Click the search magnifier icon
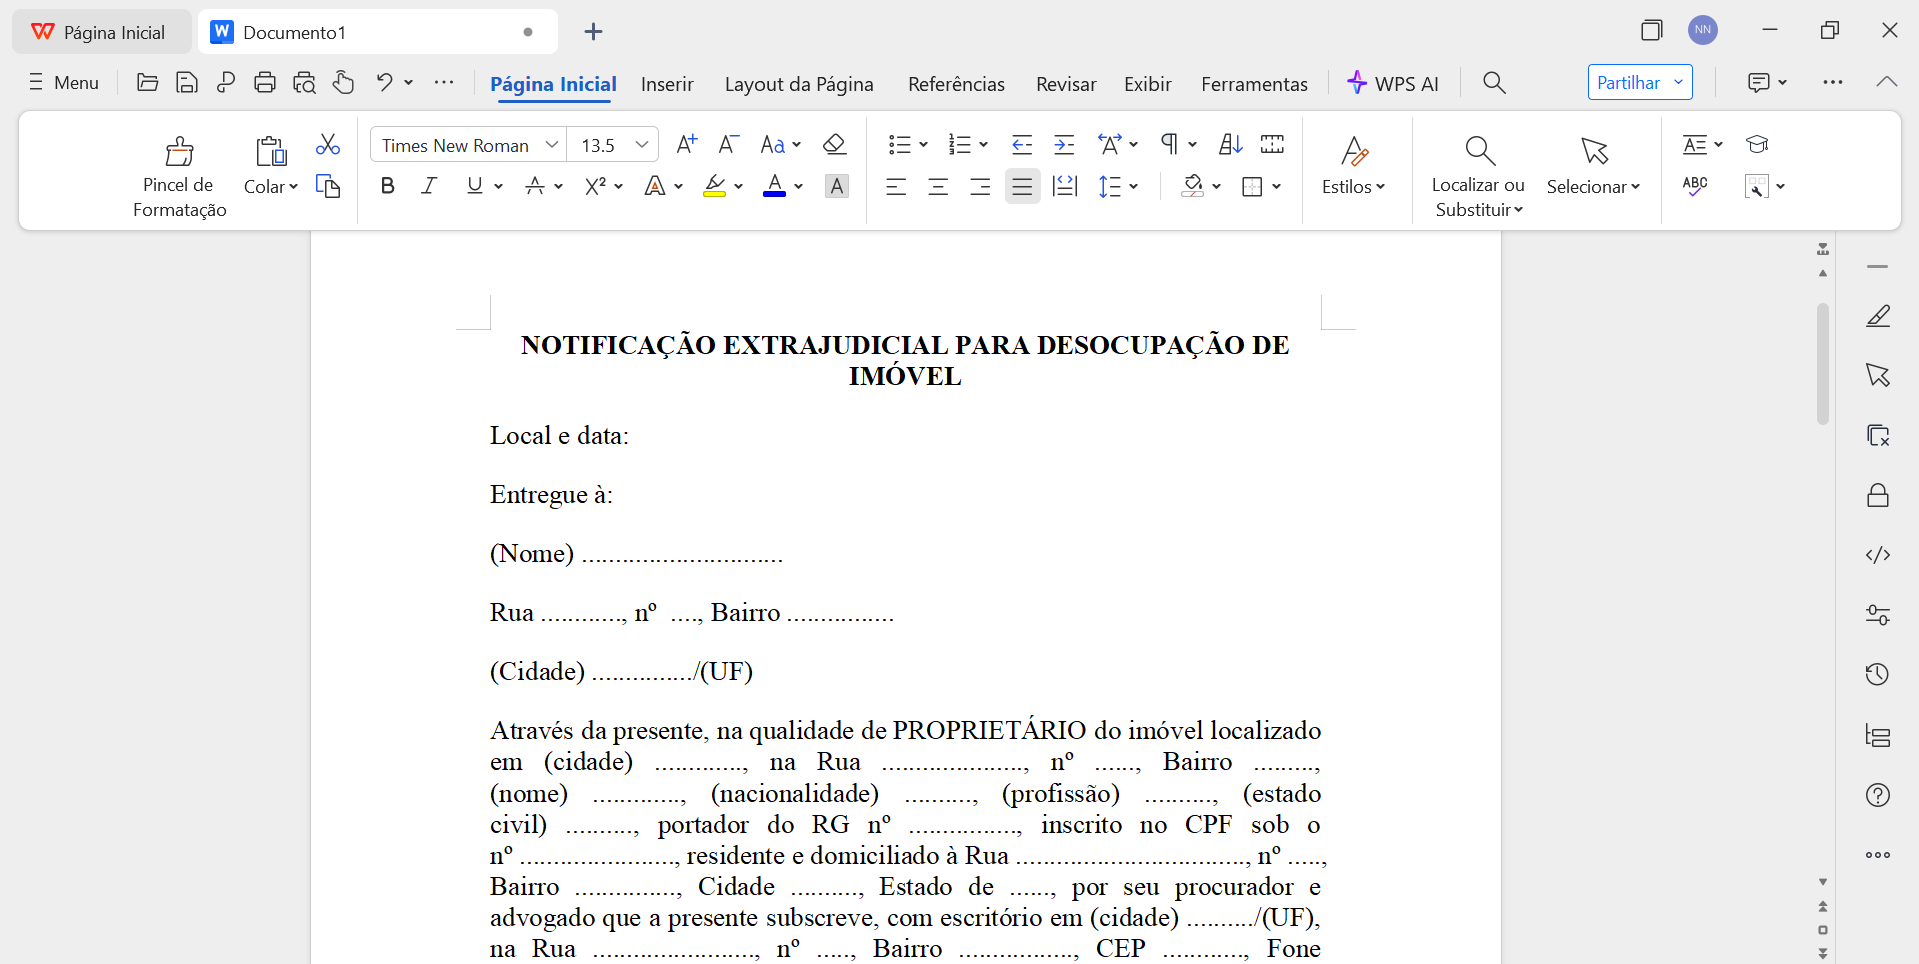The image size is (1919, 964). 1494,82
